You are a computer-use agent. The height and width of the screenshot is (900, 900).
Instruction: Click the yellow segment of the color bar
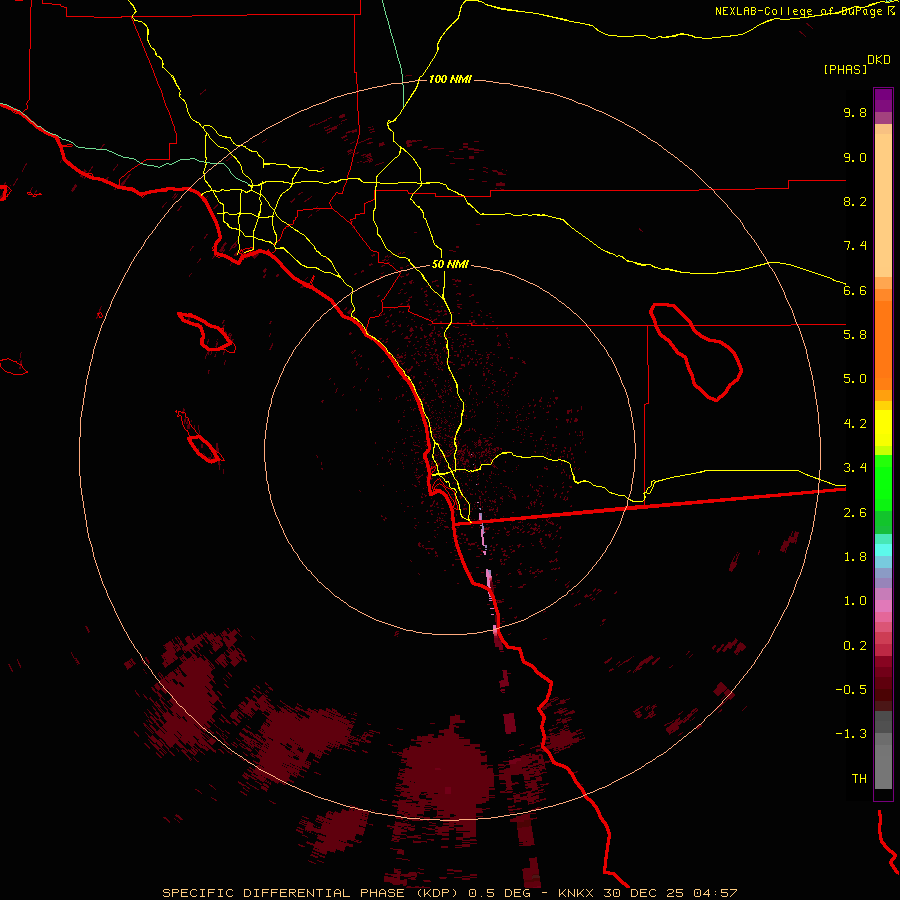[883, 428]
